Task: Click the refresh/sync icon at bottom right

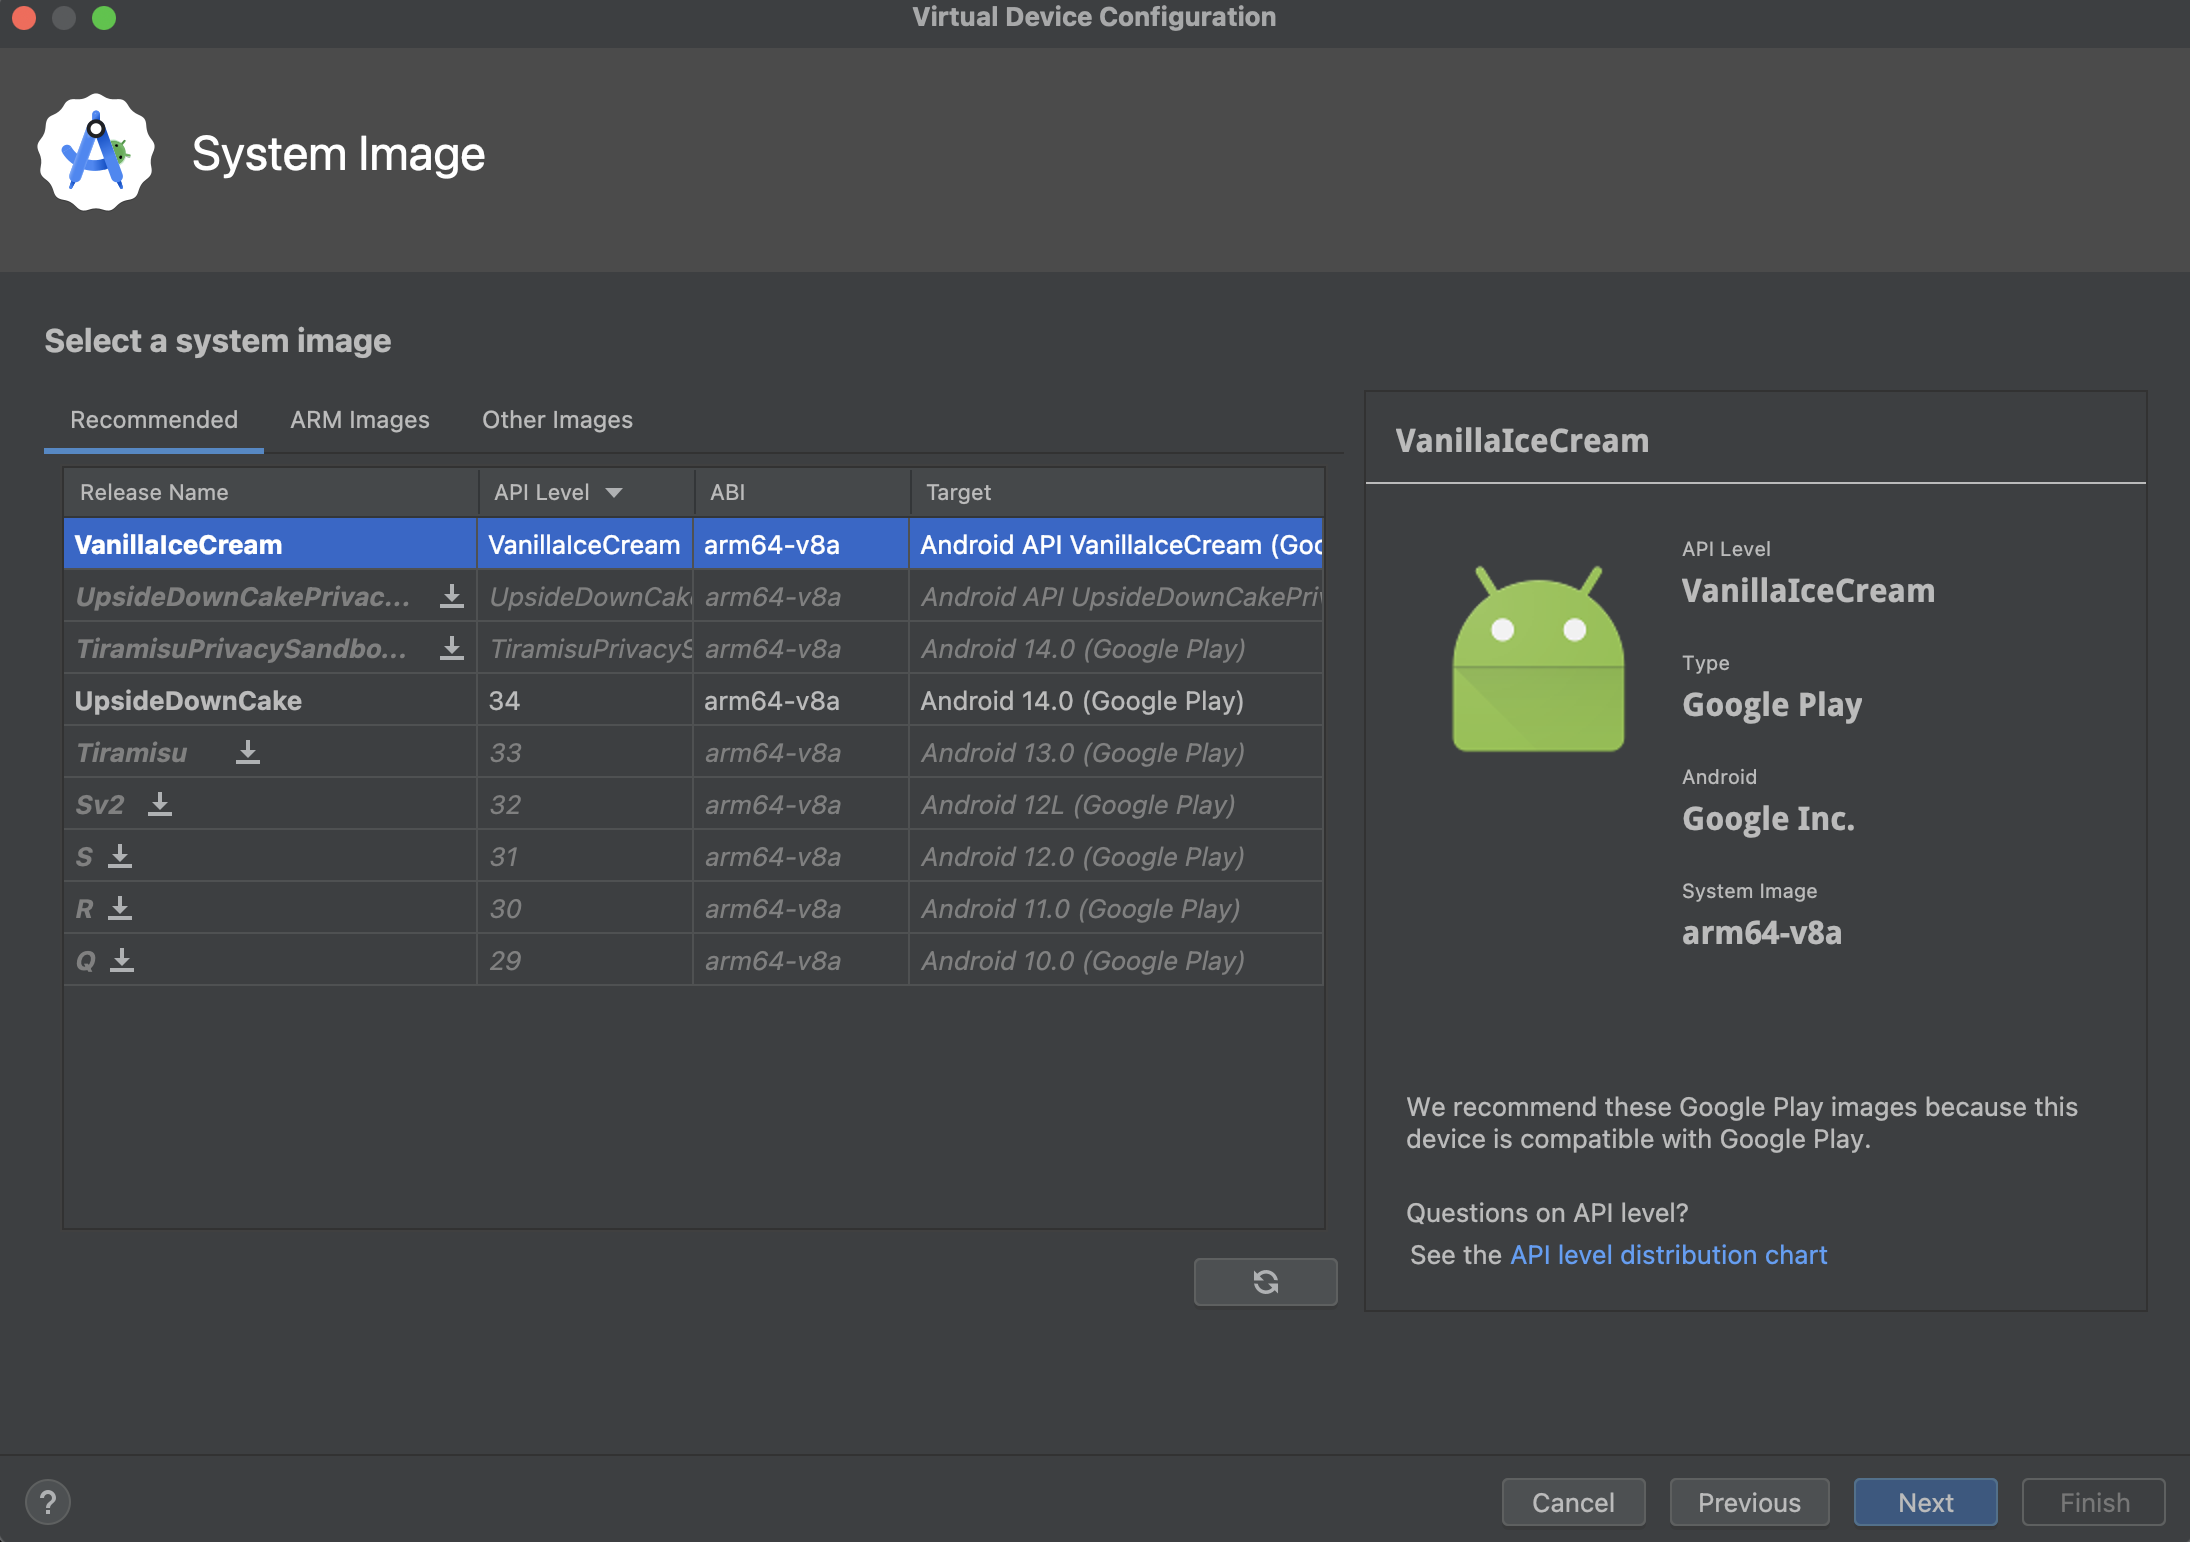Action: click(x=1266, y=1280)
